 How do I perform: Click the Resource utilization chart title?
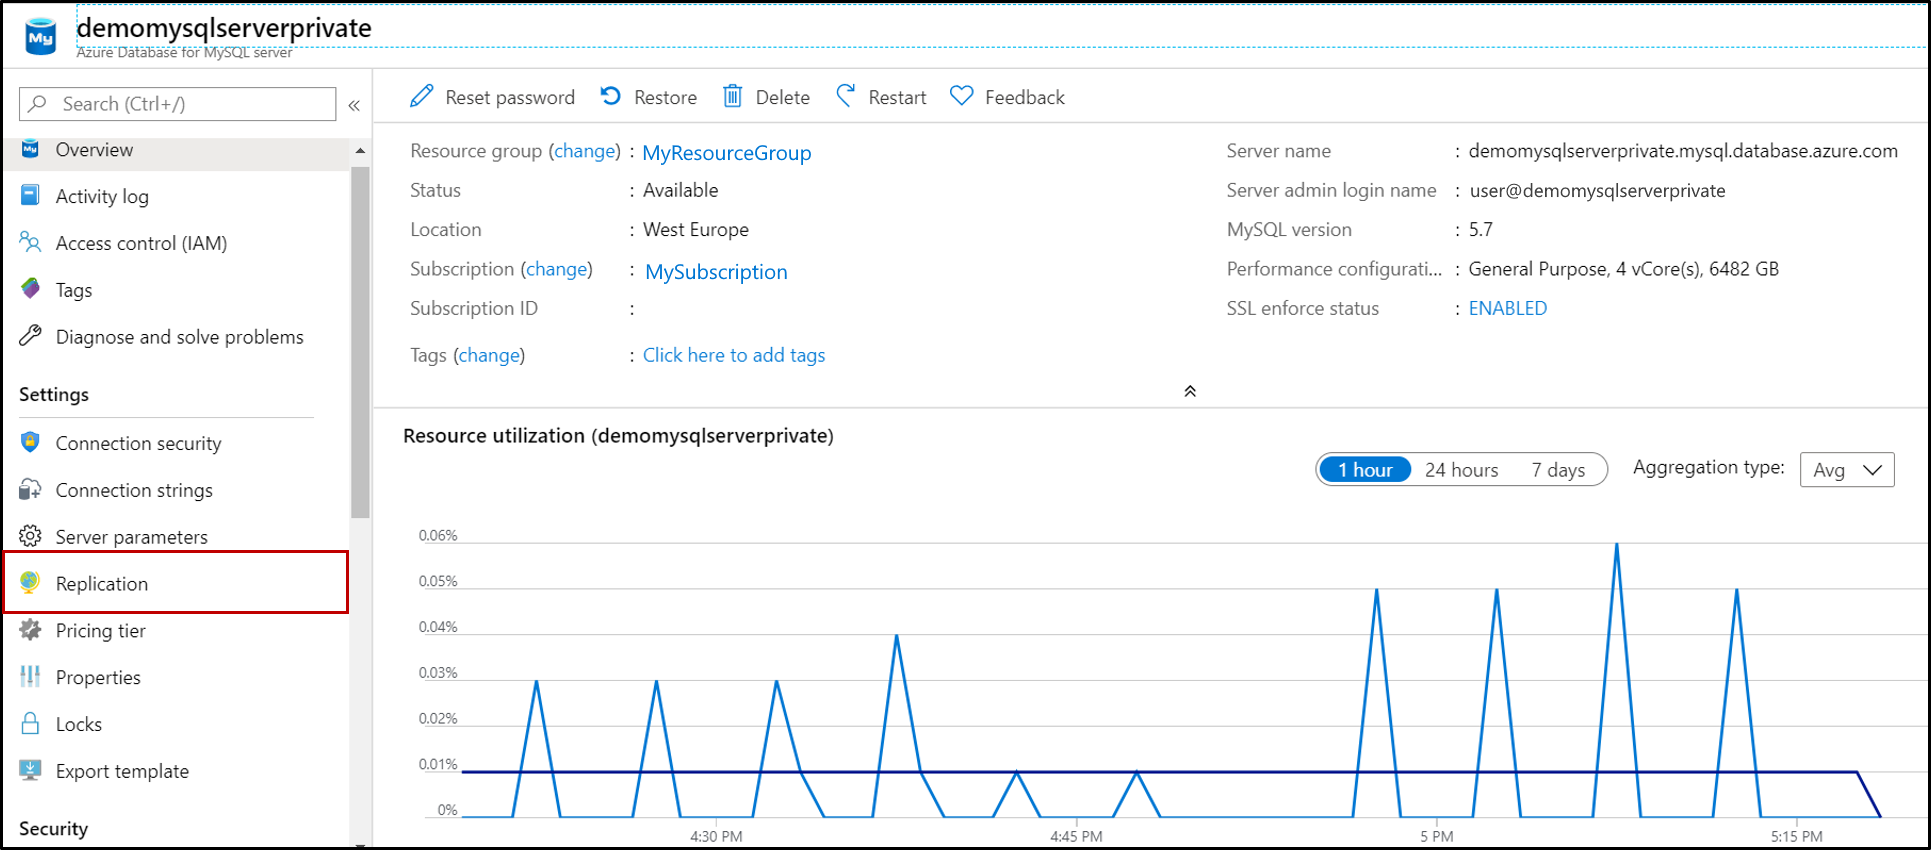618,436
